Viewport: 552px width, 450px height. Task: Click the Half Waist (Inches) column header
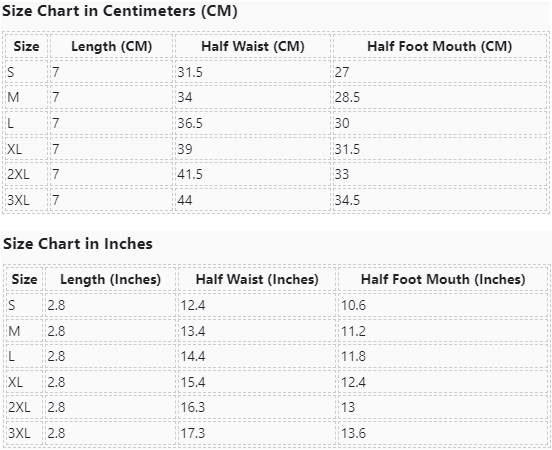tap(257, 279)
